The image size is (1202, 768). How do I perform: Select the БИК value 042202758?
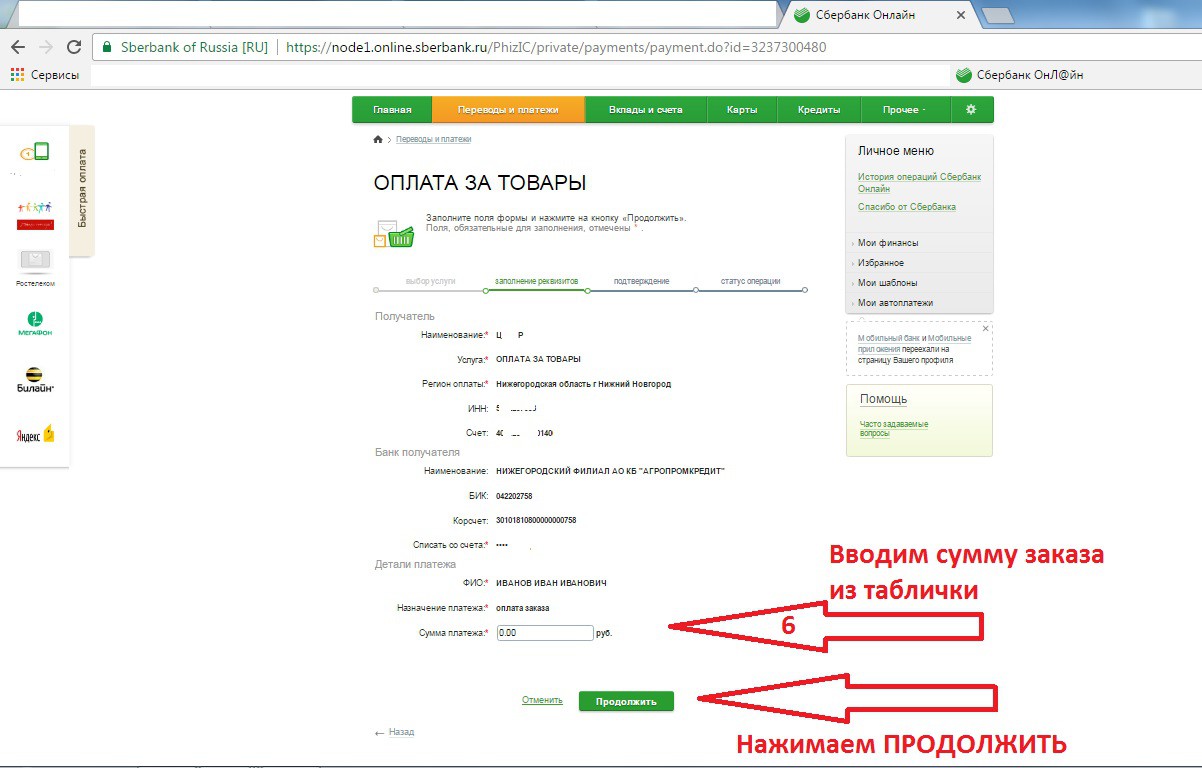[x=514, y=496]
